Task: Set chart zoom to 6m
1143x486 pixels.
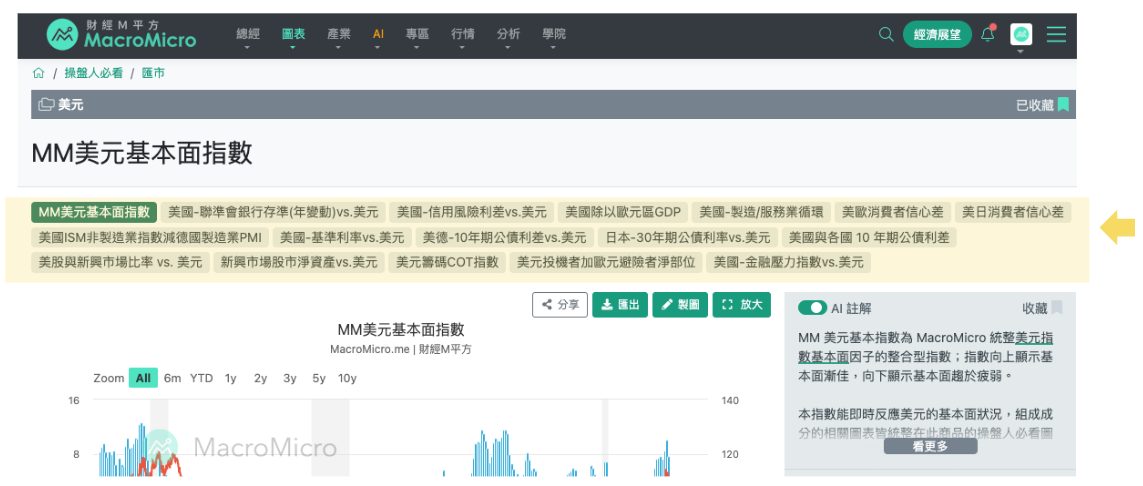Action: [173, 377]
